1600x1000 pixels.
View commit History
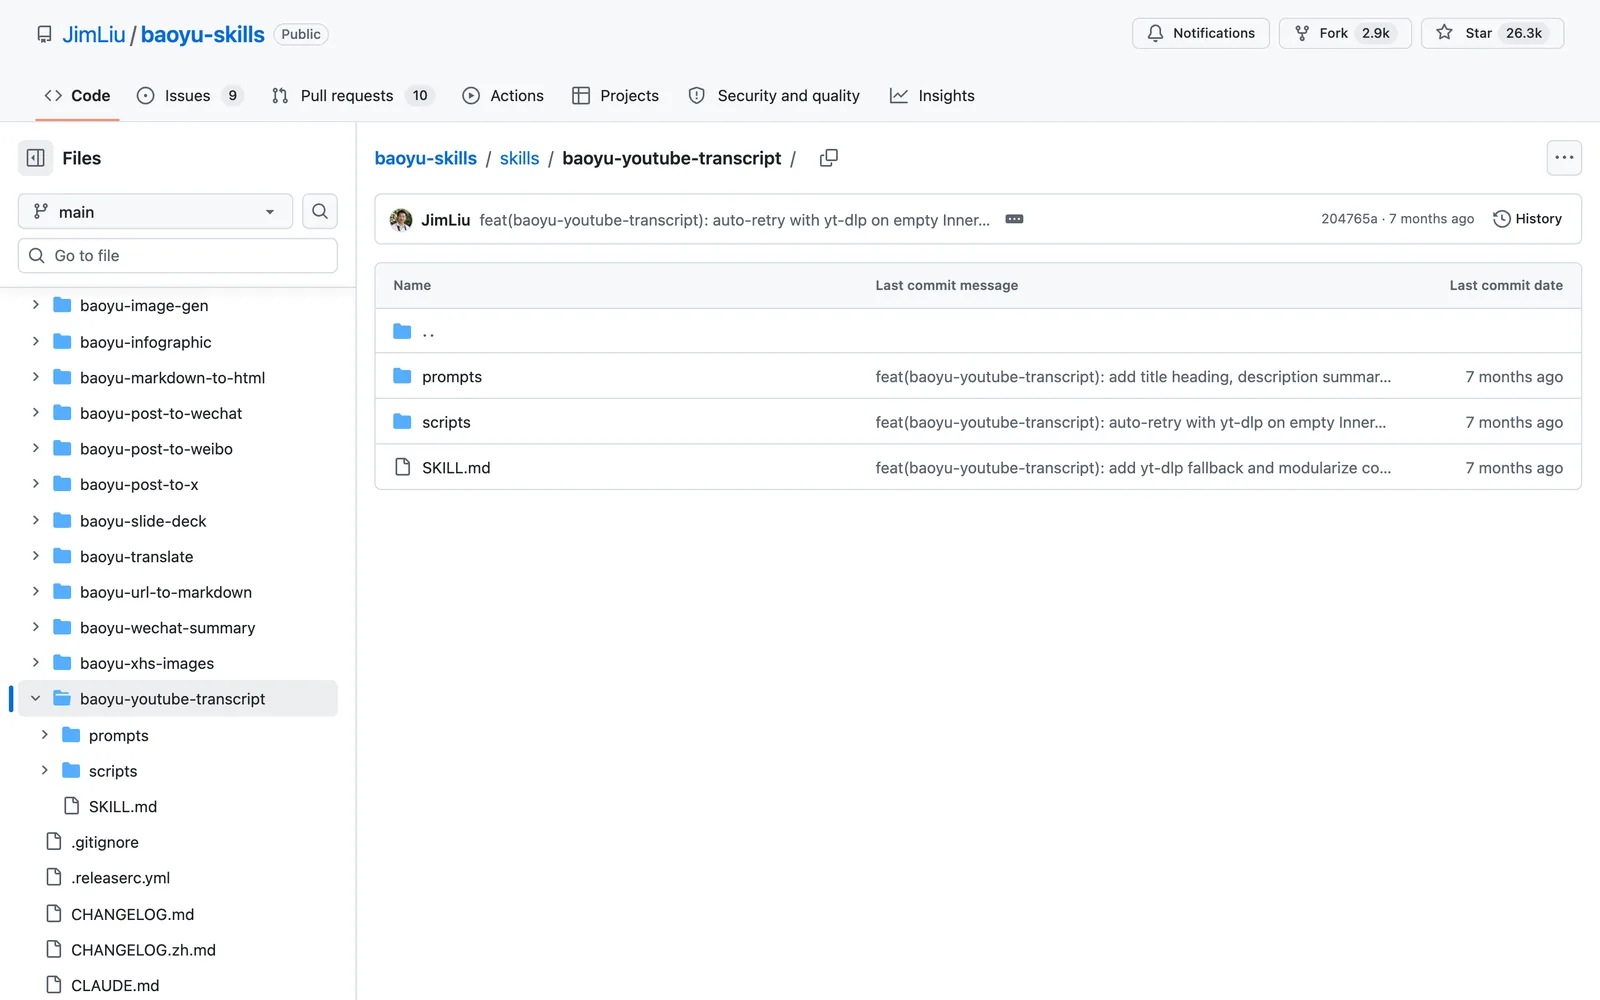point(1527,219)
